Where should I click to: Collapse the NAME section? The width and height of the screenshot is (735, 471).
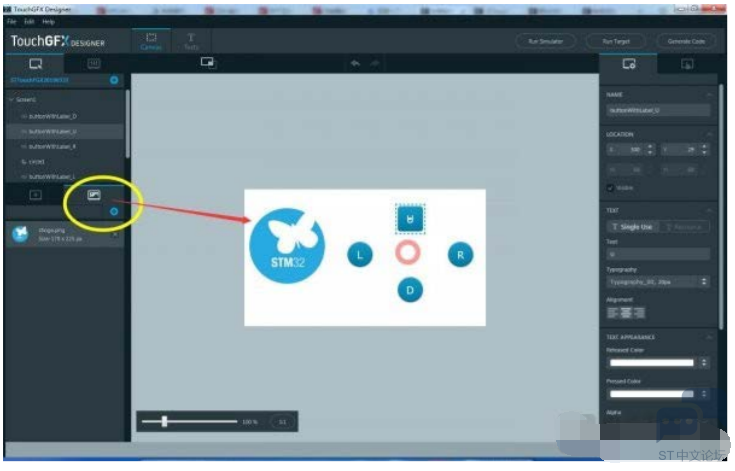(x=709, y=95)
